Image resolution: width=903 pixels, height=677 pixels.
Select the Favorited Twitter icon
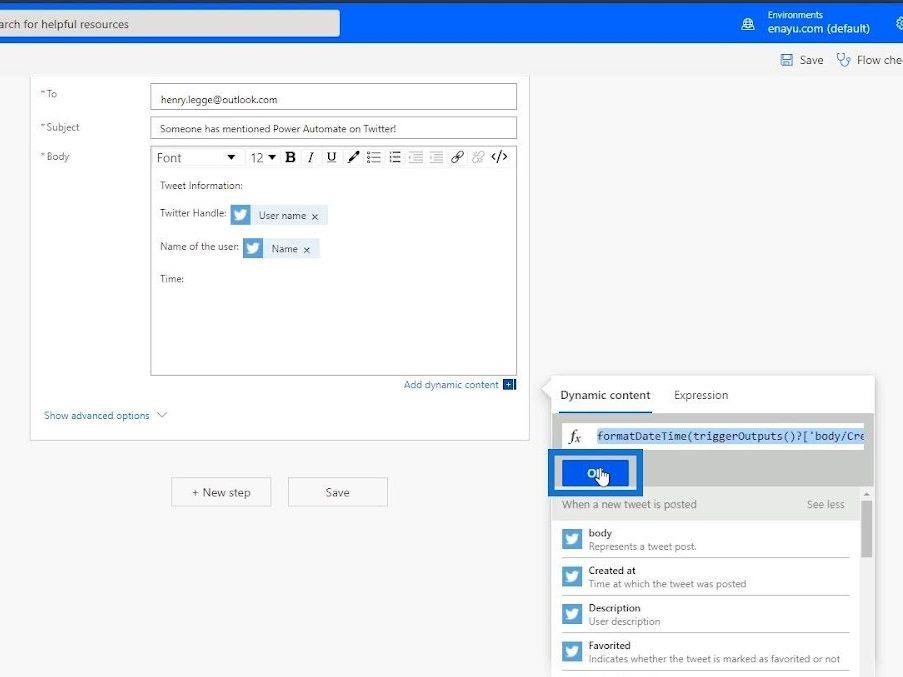point(572,652)
